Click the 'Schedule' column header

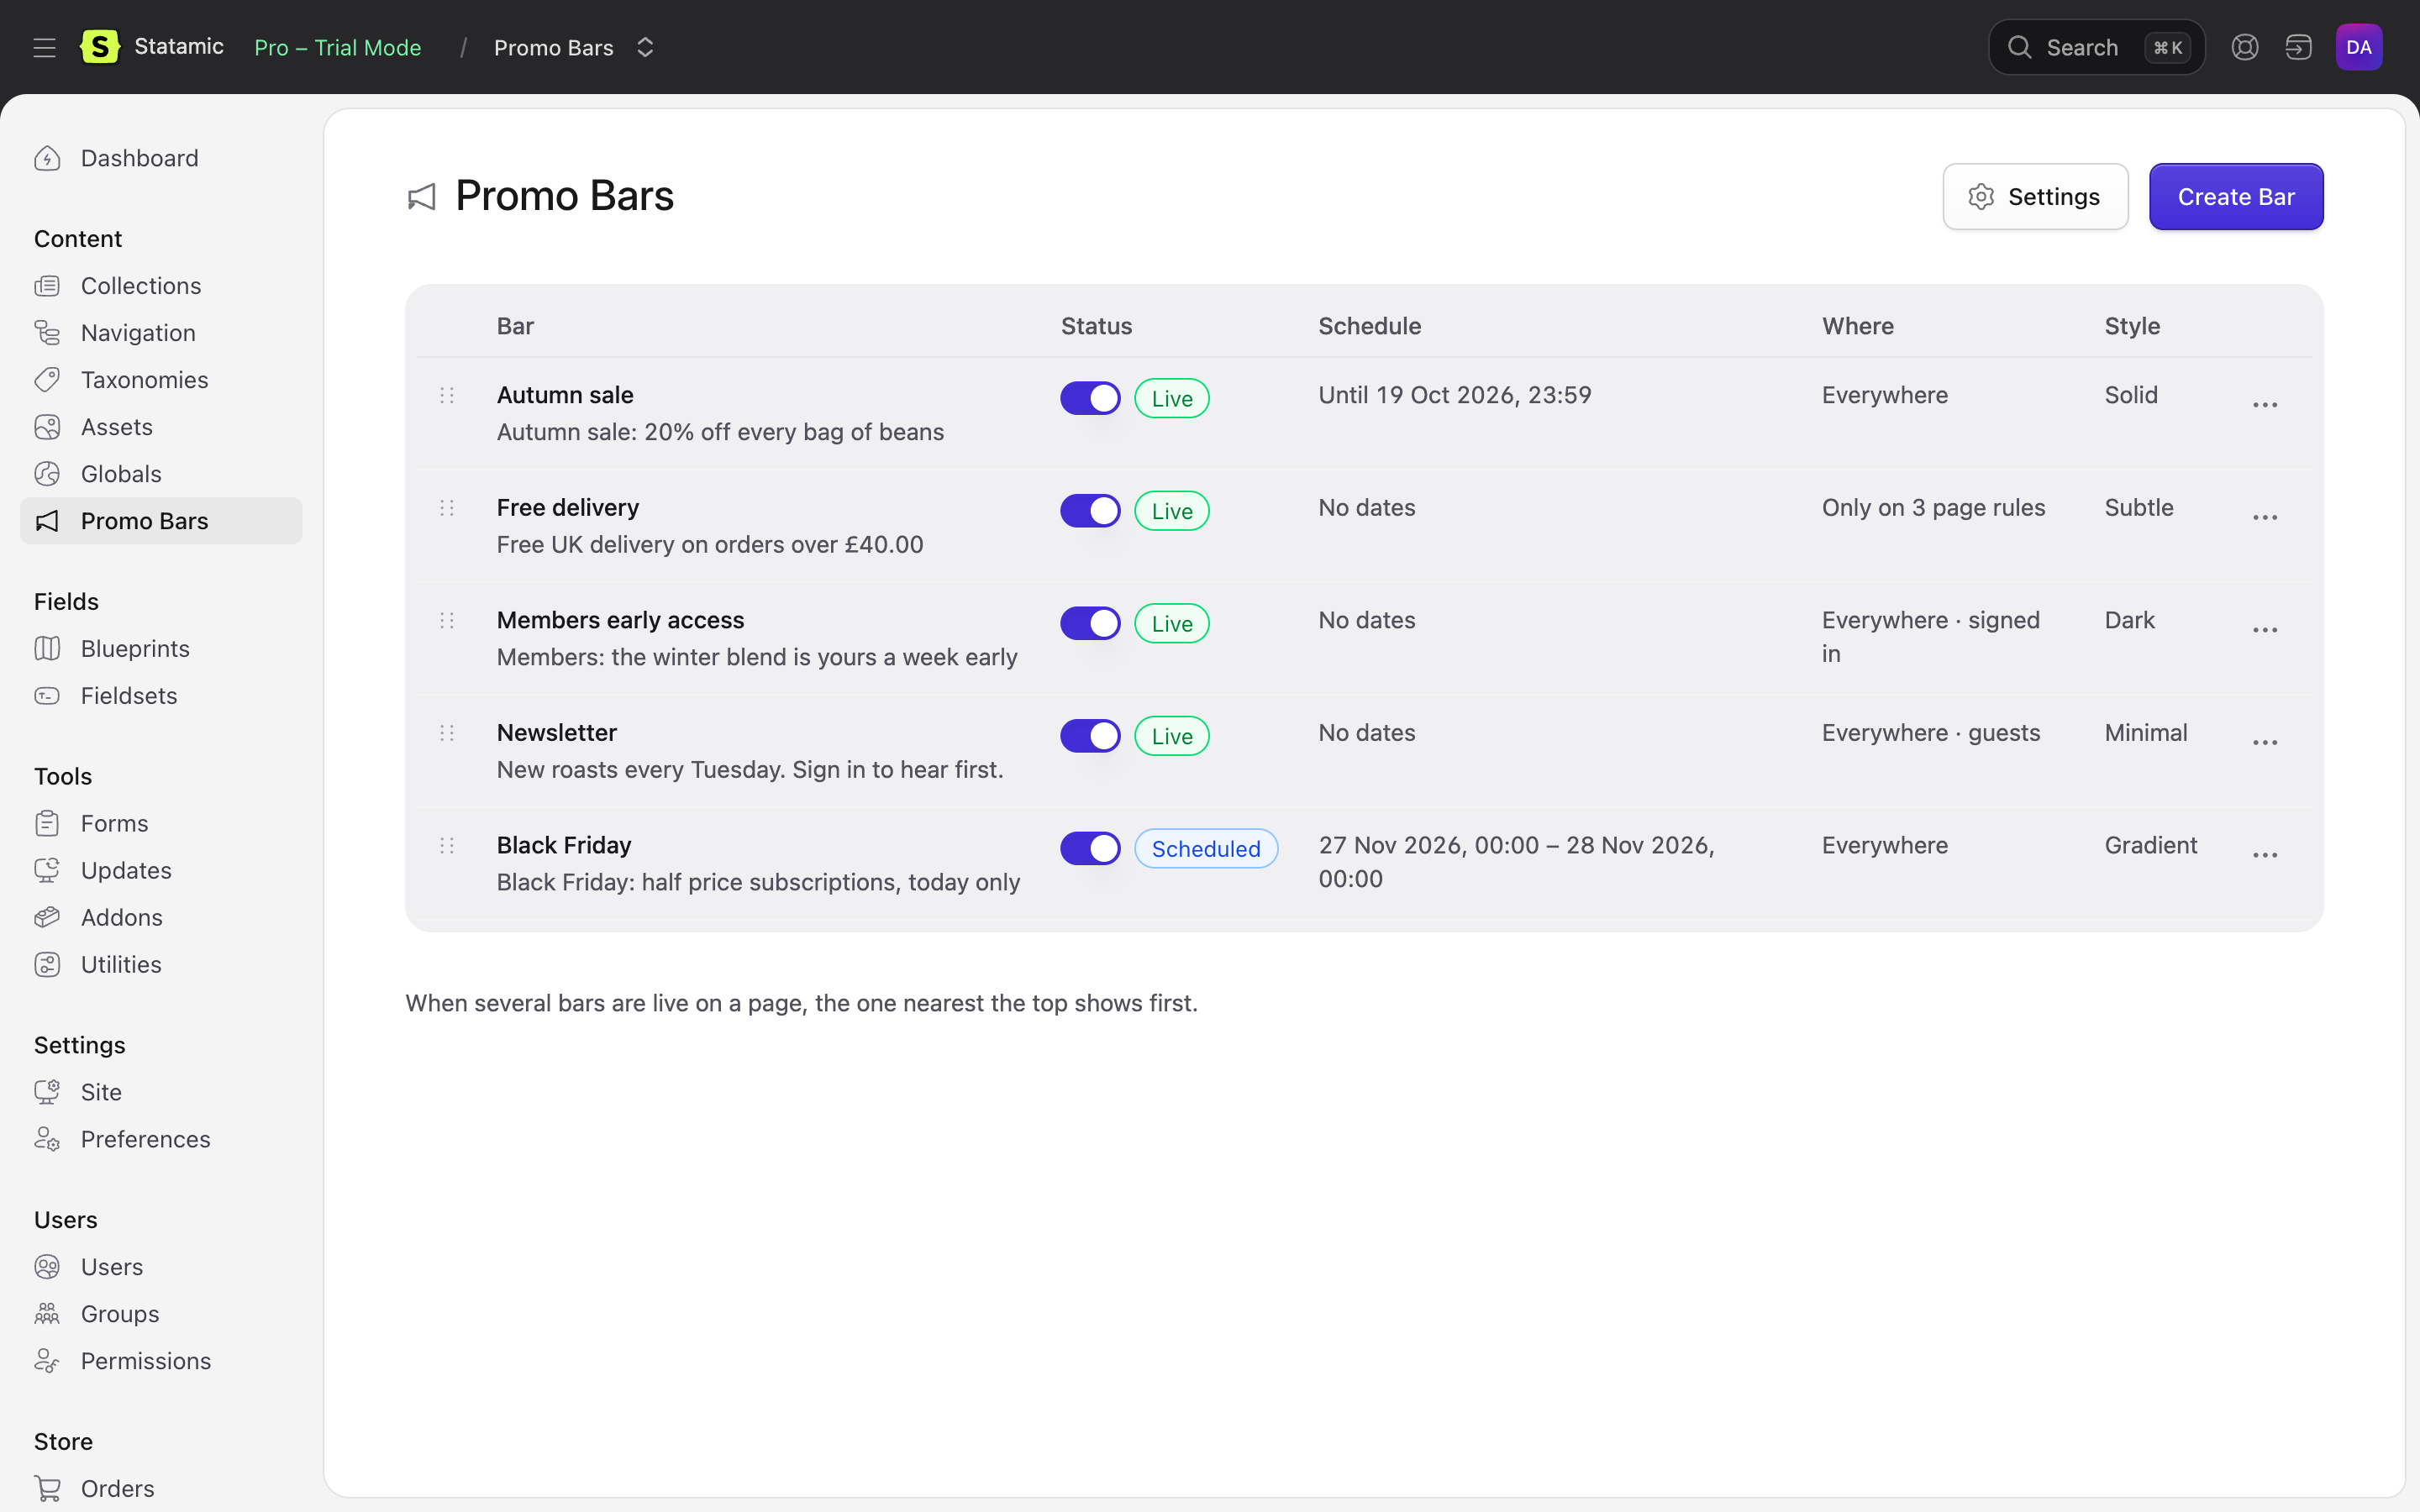[1370, 326]
